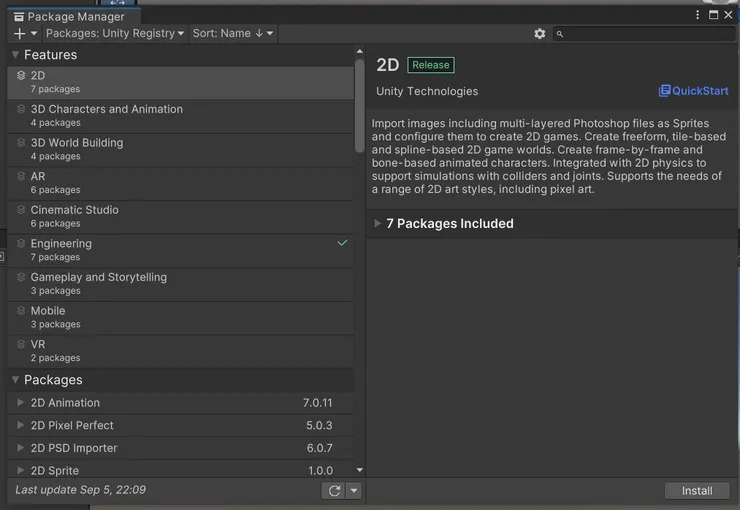The image size is (740, 510).
Task: Click the AR feature layers icon
Action: pos(21,177)
